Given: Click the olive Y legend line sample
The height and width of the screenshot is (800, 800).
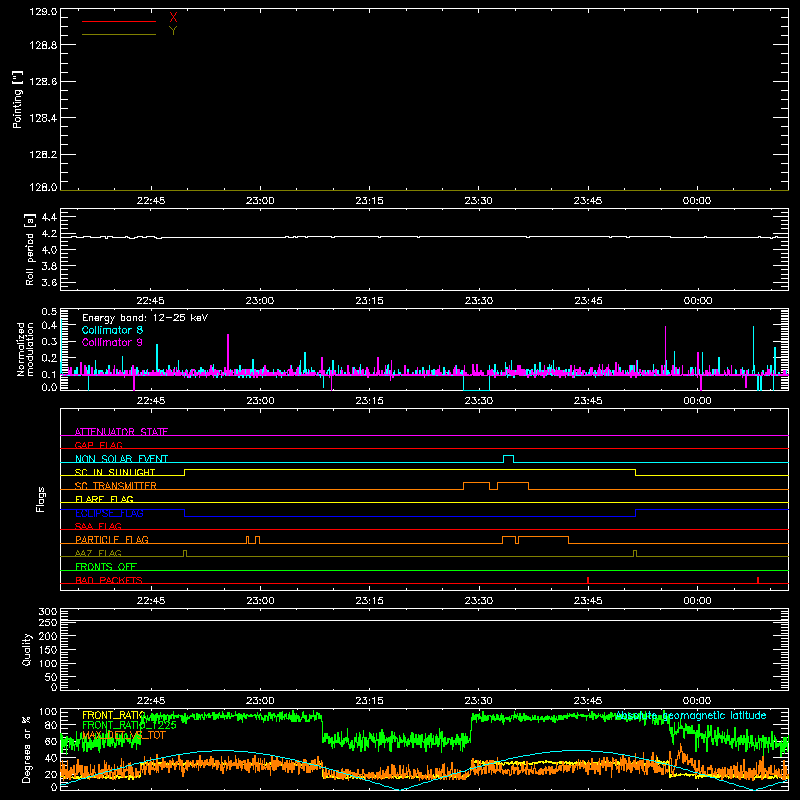Looking at the screenshot, I should [119, 34].
